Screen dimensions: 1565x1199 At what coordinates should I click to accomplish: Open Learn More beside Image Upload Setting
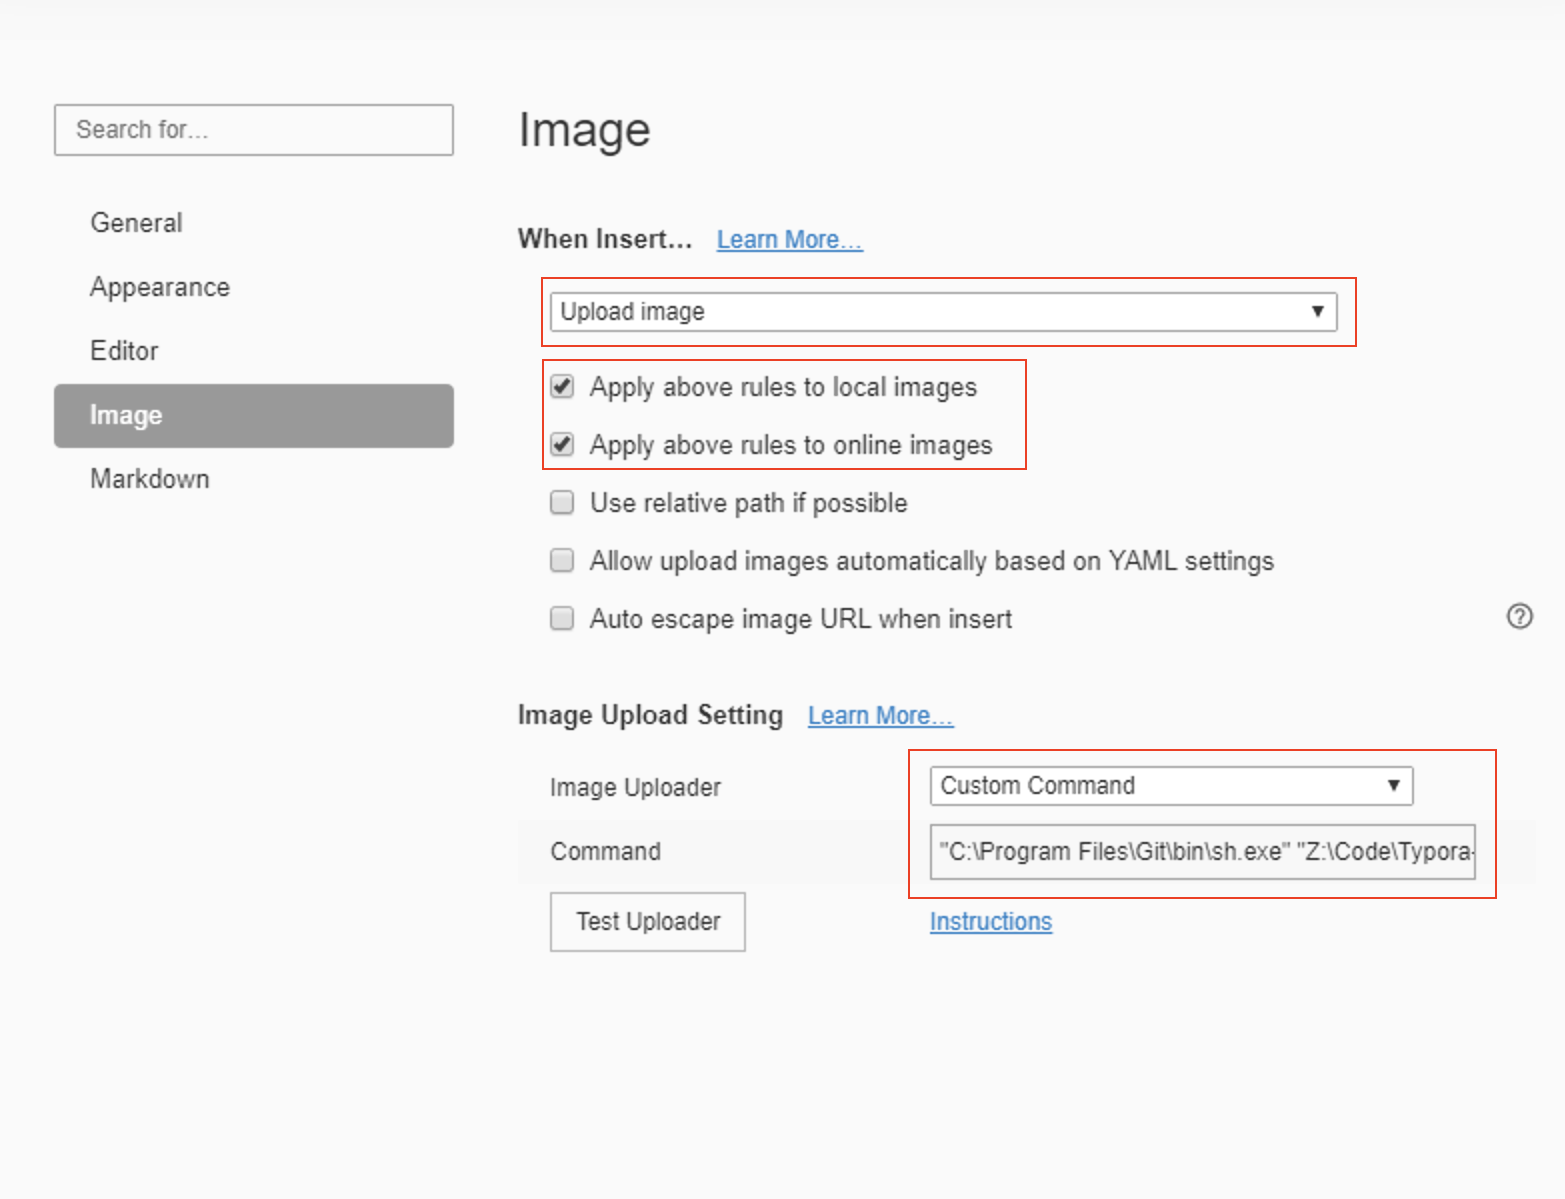coord(880,716)
